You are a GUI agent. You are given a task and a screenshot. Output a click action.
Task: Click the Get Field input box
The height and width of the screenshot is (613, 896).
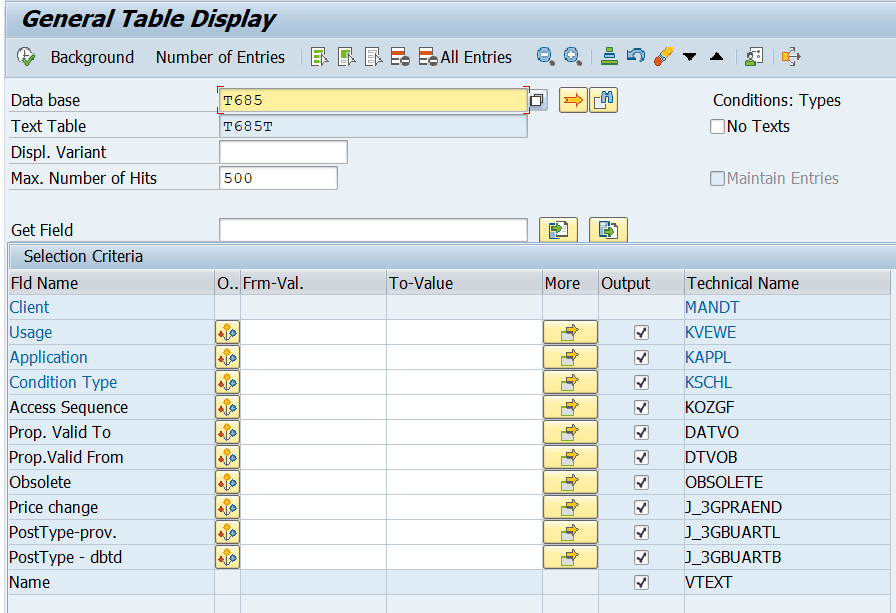[x=373, y=230]
